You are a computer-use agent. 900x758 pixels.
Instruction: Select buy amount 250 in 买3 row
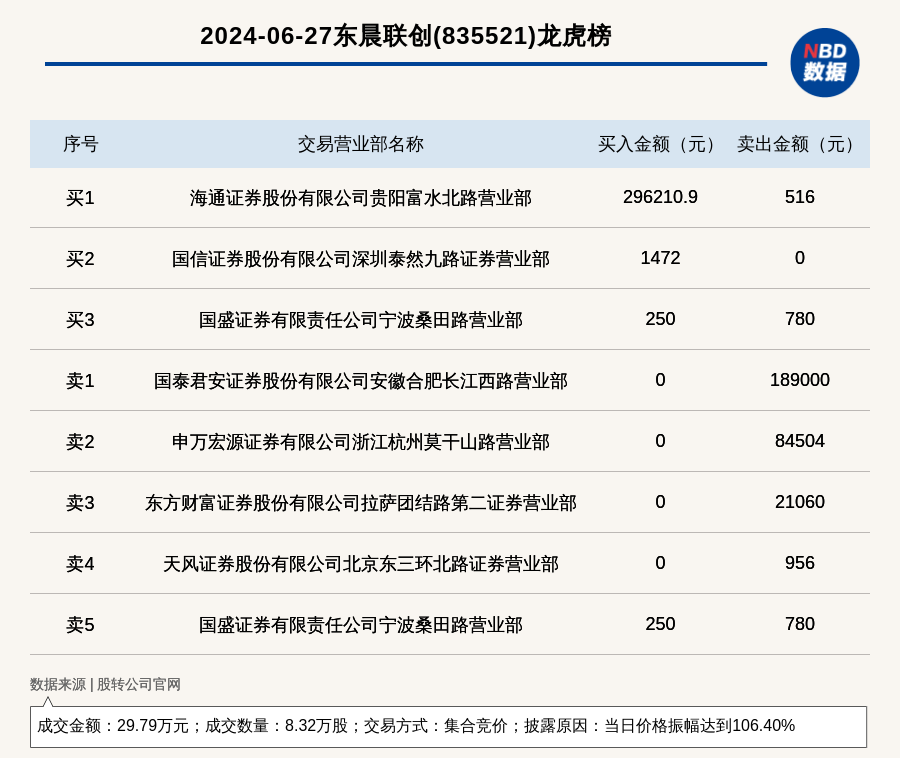coord(660,318)
